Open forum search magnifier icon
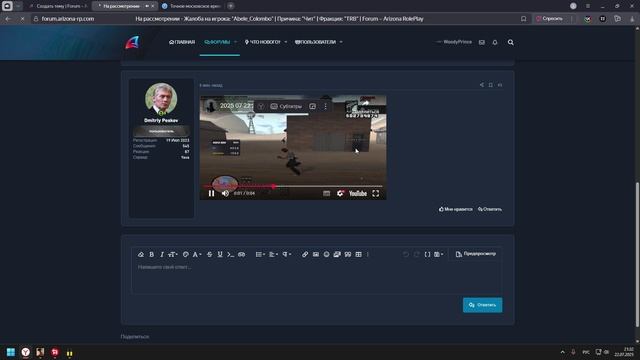 coord(511,42)
